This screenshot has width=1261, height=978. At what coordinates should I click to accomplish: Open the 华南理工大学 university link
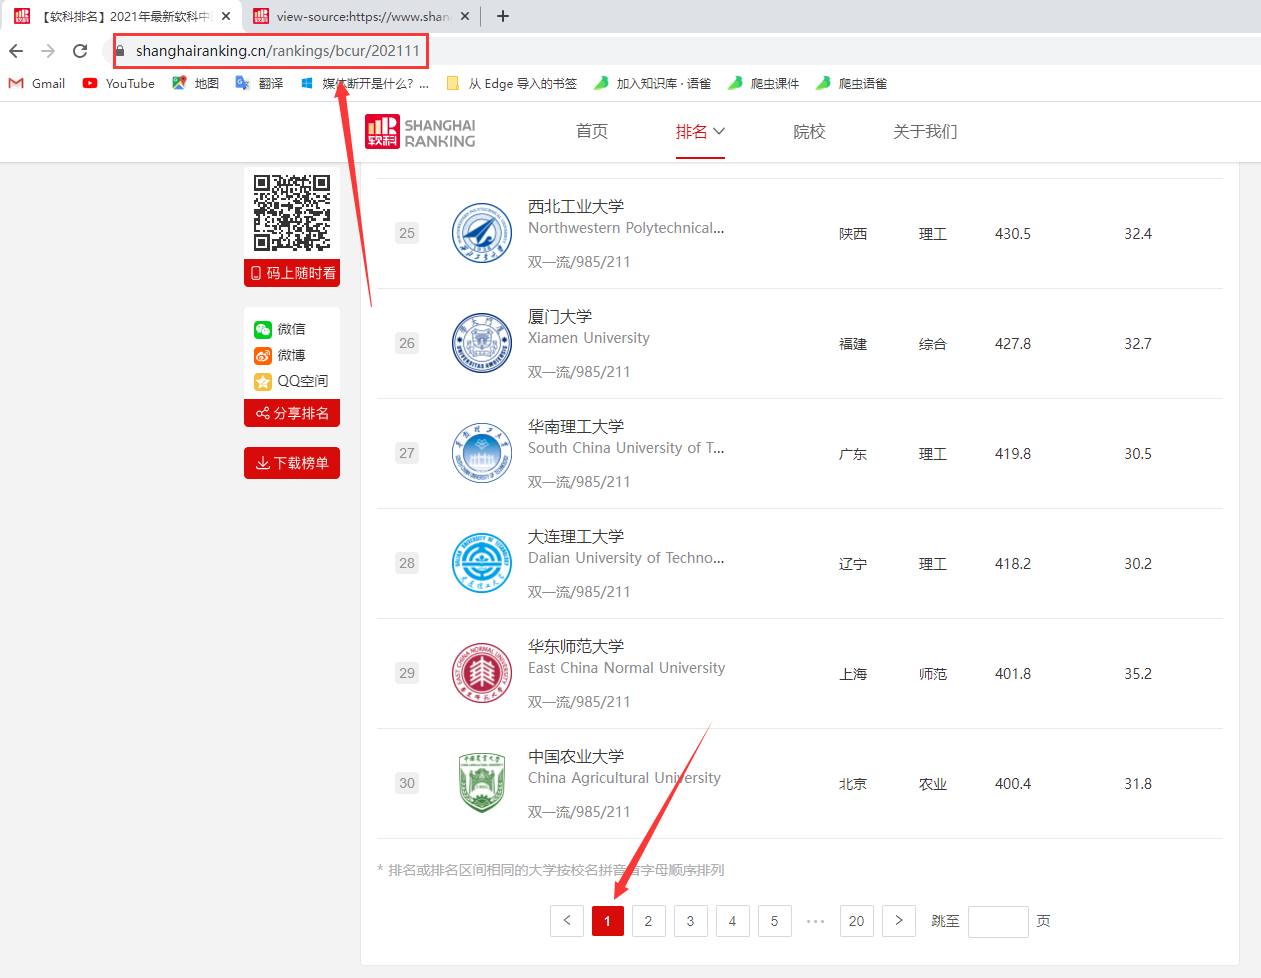tap(576, 426)
